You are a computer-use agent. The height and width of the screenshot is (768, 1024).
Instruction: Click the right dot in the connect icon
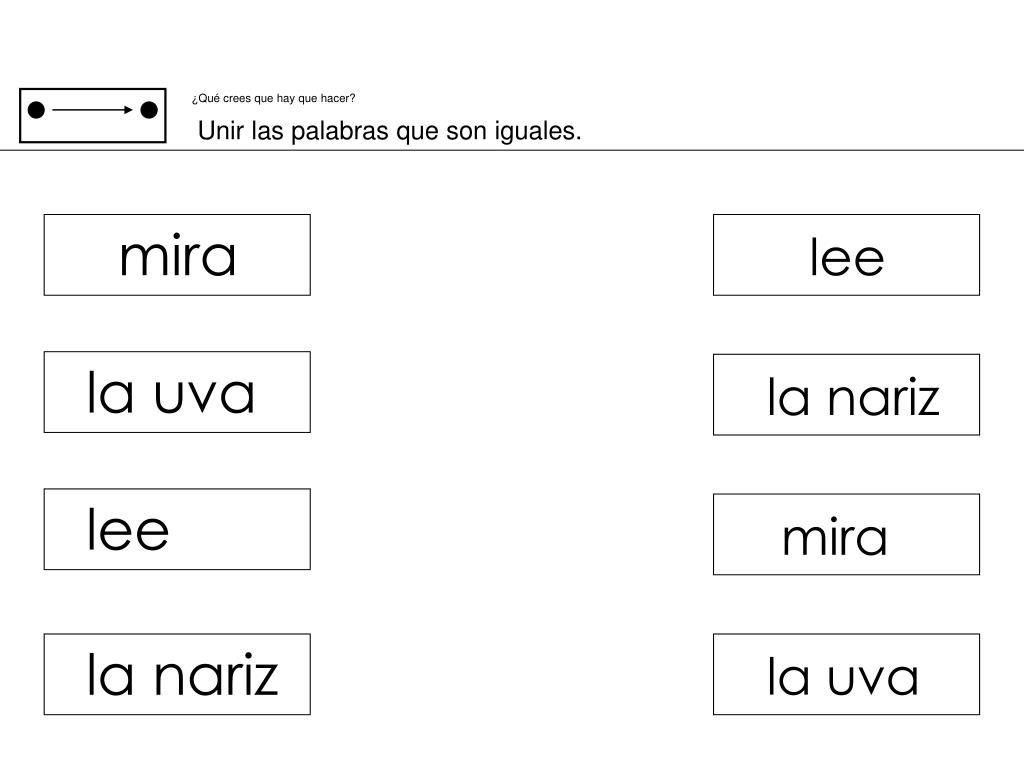tap(149, 110)
